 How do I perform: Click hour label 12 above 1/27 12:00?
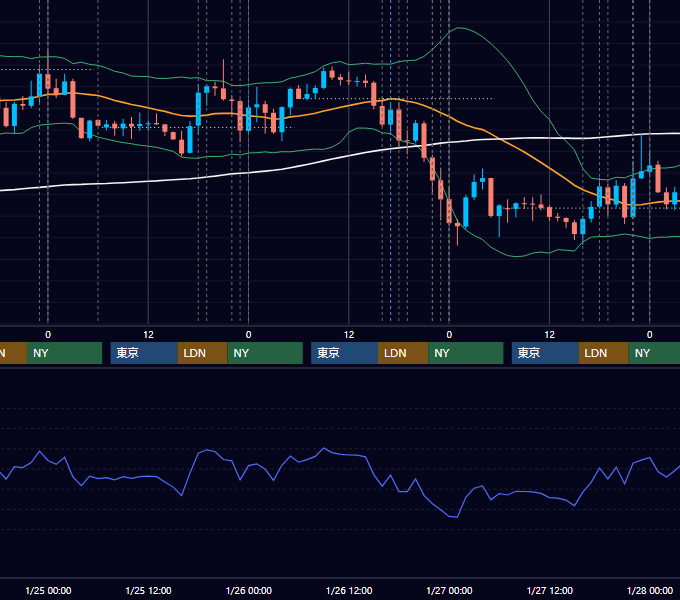tap(549, 335)
